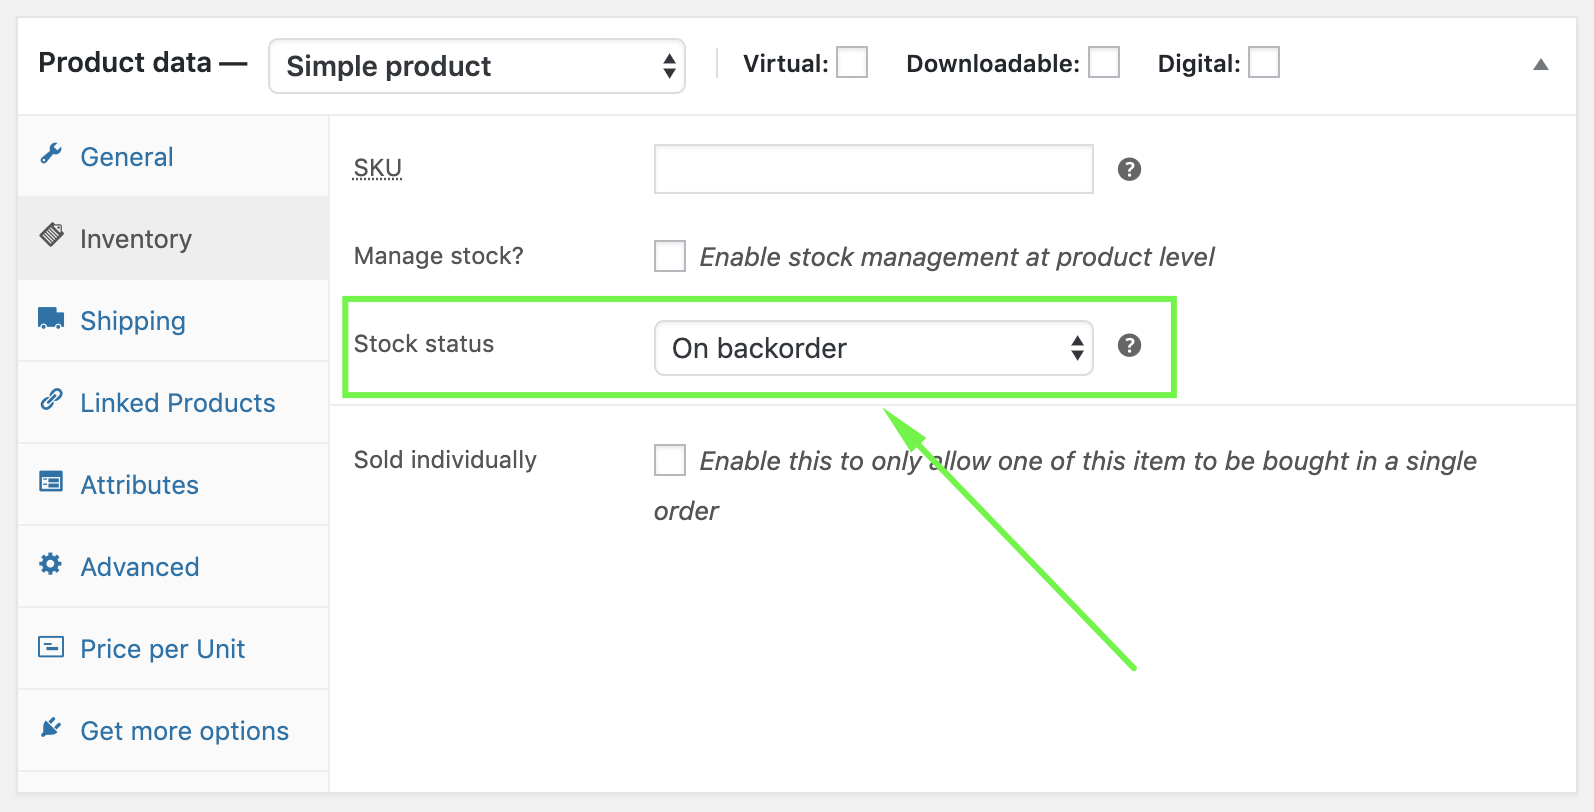Open the Linked Products tab
Image resolution: width=1594 pixels, height=812 pixels.
click(173, 402)
